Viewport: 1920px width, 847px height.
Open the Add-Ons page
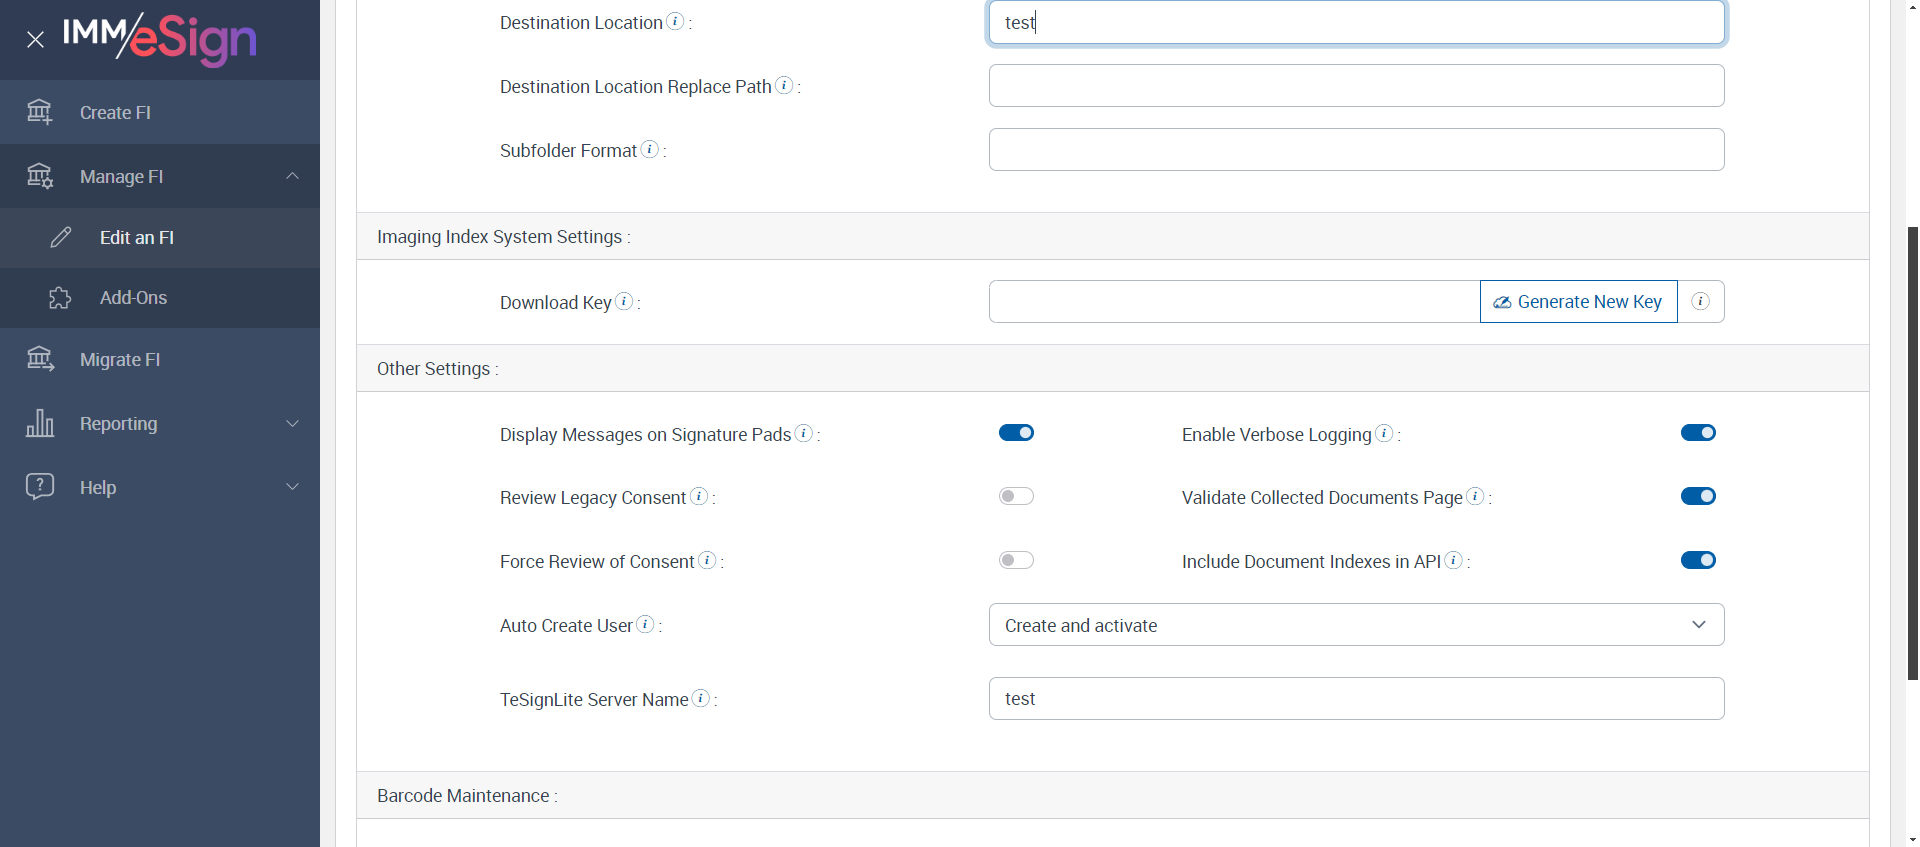tap(133, 298)
